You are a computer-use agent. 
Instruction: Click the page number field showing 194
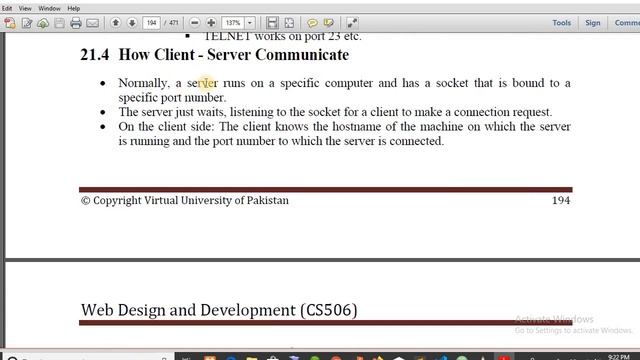tap(151, 23)
